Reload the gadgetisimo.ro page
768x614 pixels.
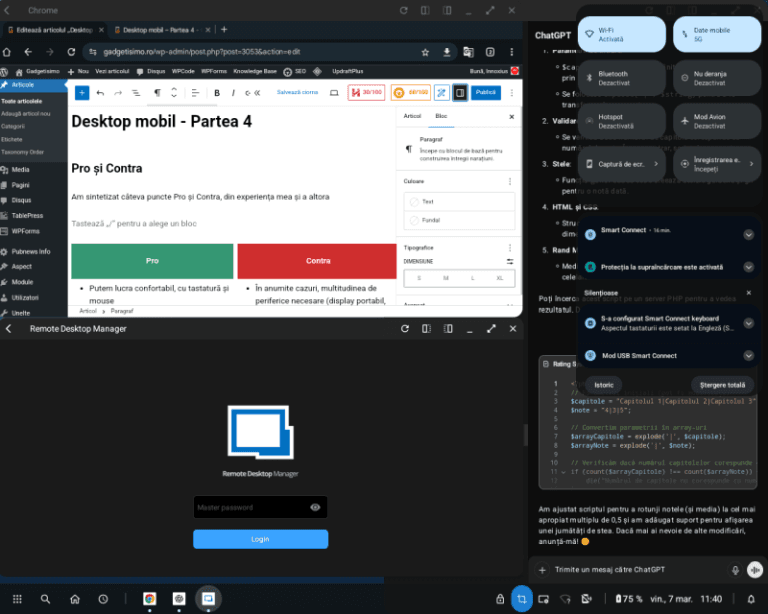[x=71, y=51]
